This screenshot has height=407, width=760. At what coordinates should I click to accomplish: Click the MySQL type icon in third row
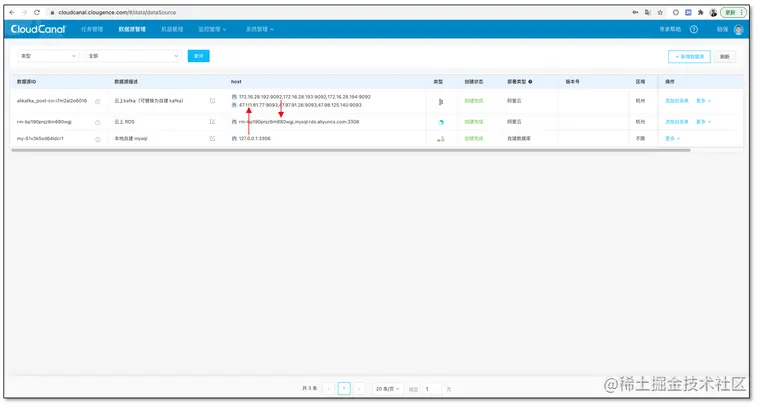pyautogui.click(x=441, y=139)
